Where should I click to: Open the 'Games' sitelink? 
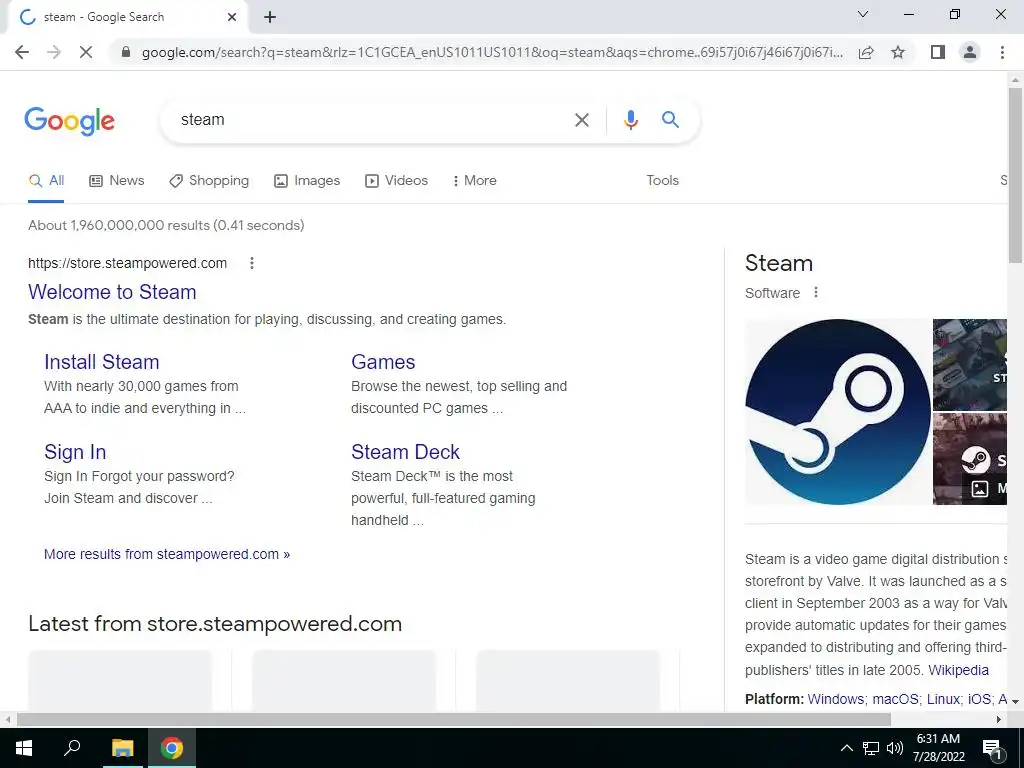383,362
